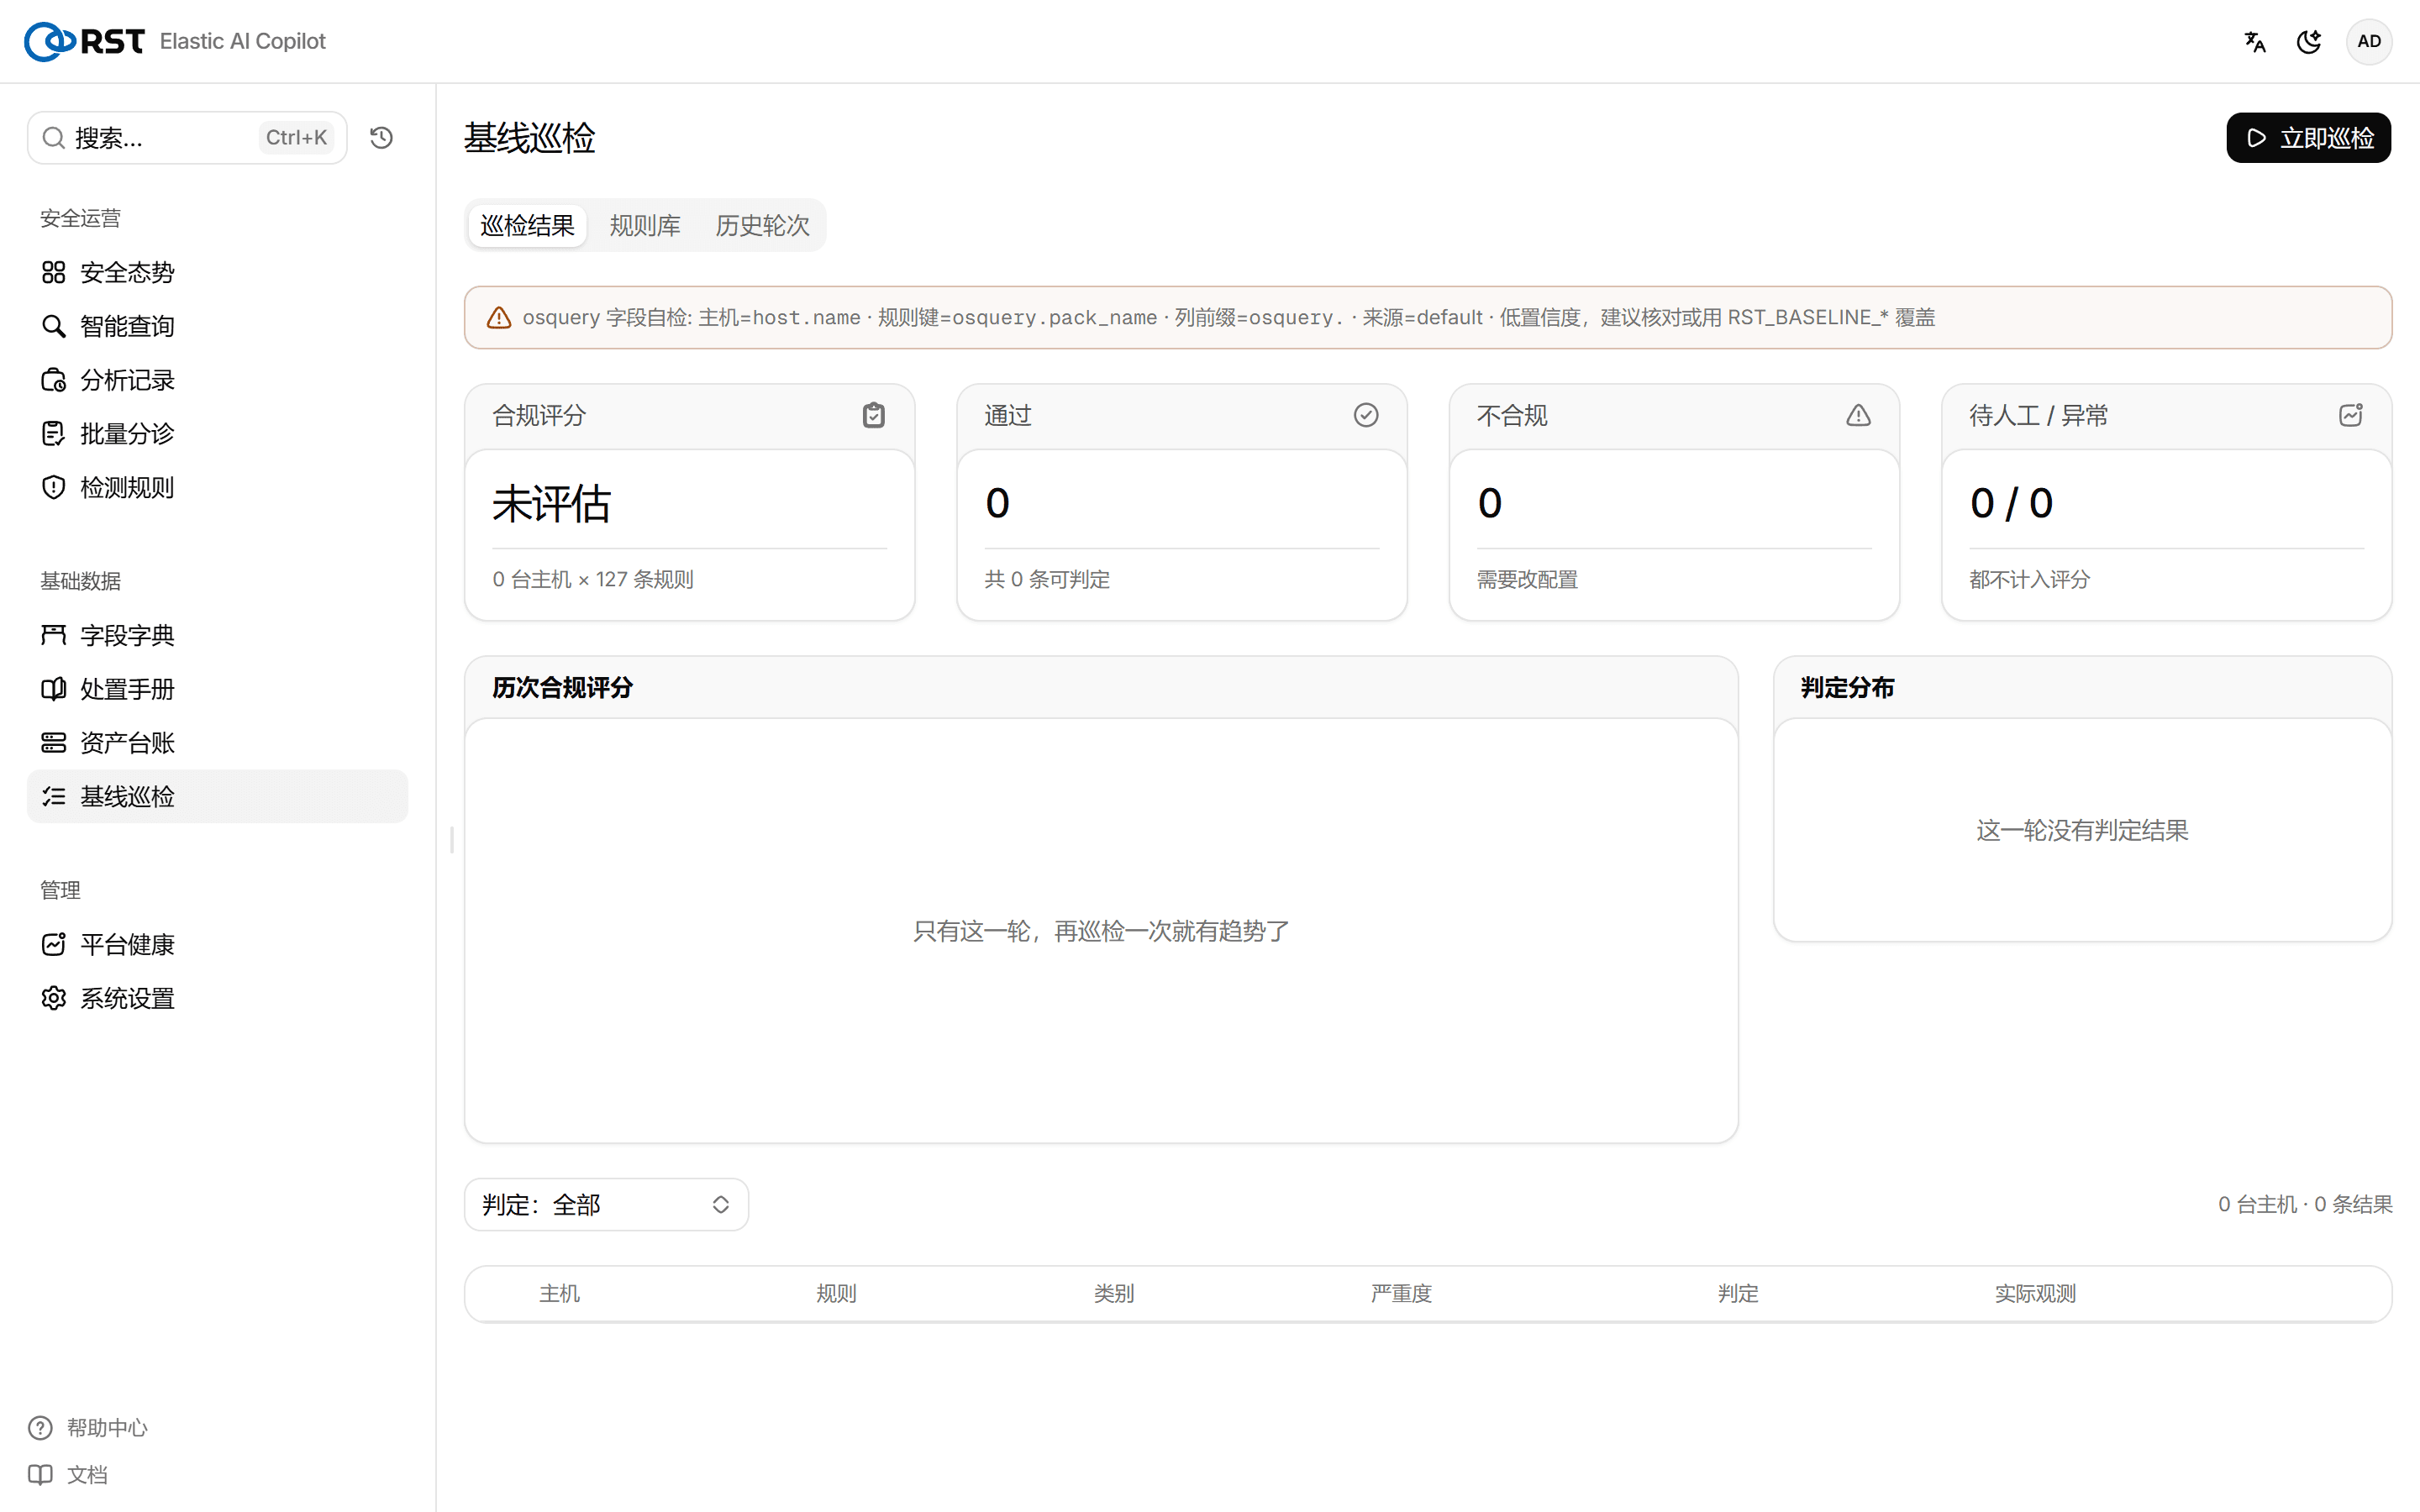Click alert triangle icon on 不合规 card
2420x1512 pixels.
click(1858, 415)
